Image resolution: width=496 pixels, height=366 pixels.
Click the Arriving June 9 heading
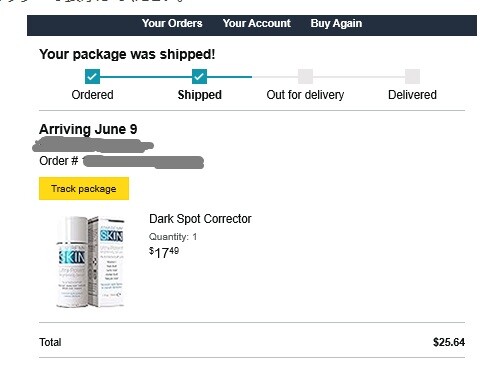point(88,129)
